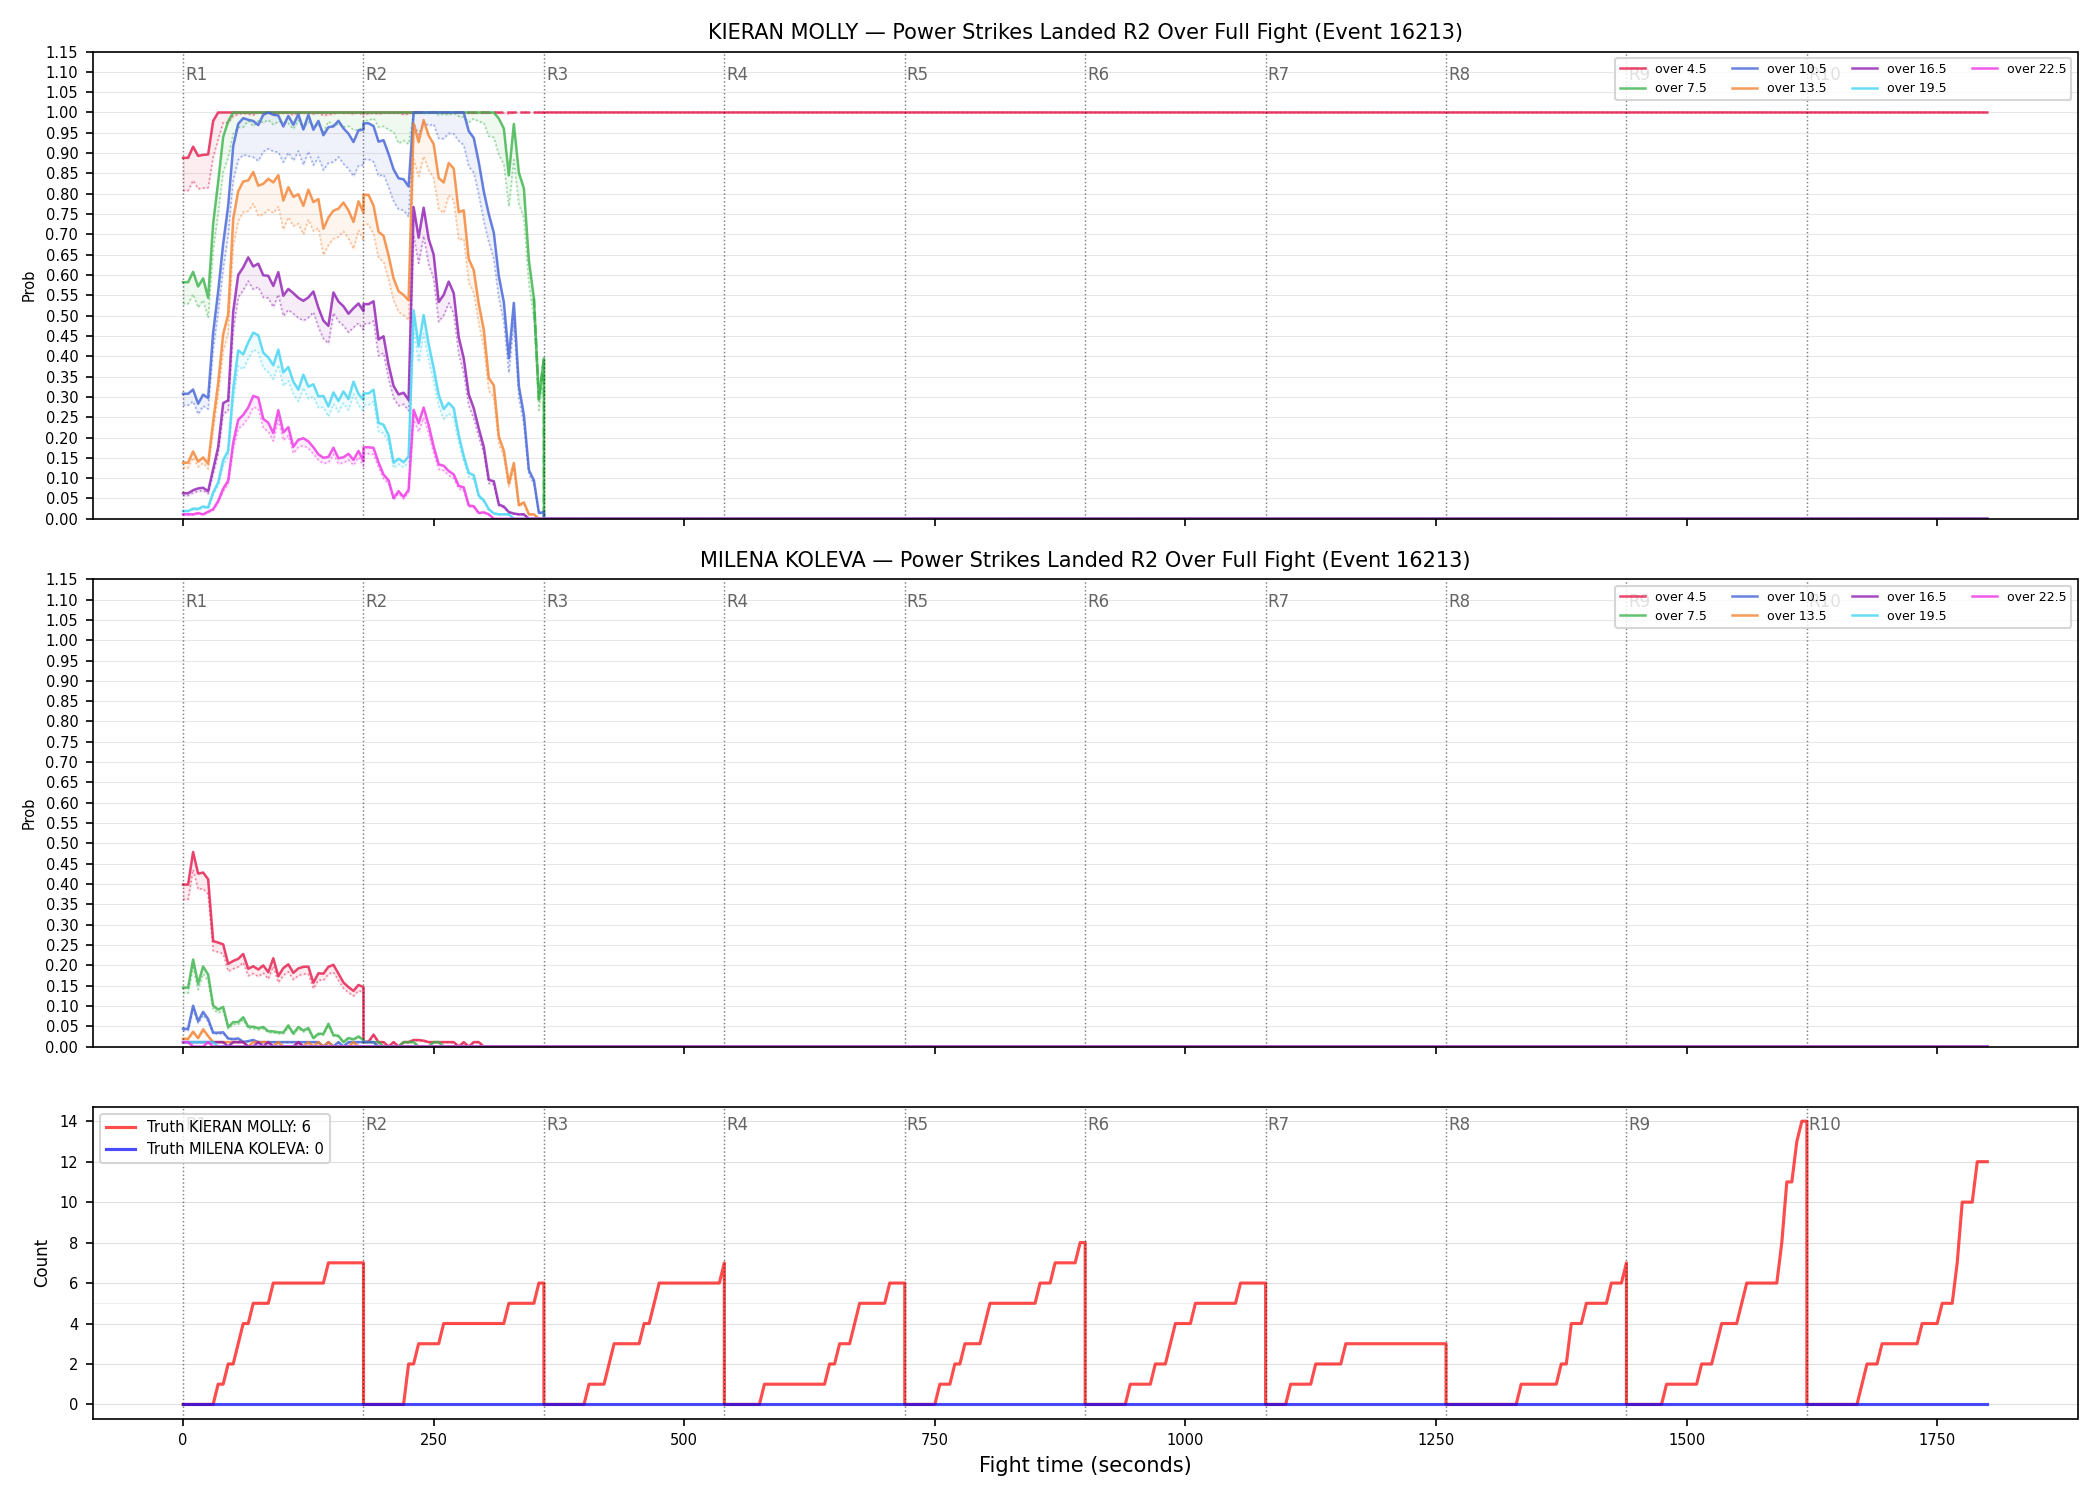Viewport: 2100px width, 1500px height.
Task: Click the 'over 4.5' legend entry in top chart
Action: pos(1663,69)
